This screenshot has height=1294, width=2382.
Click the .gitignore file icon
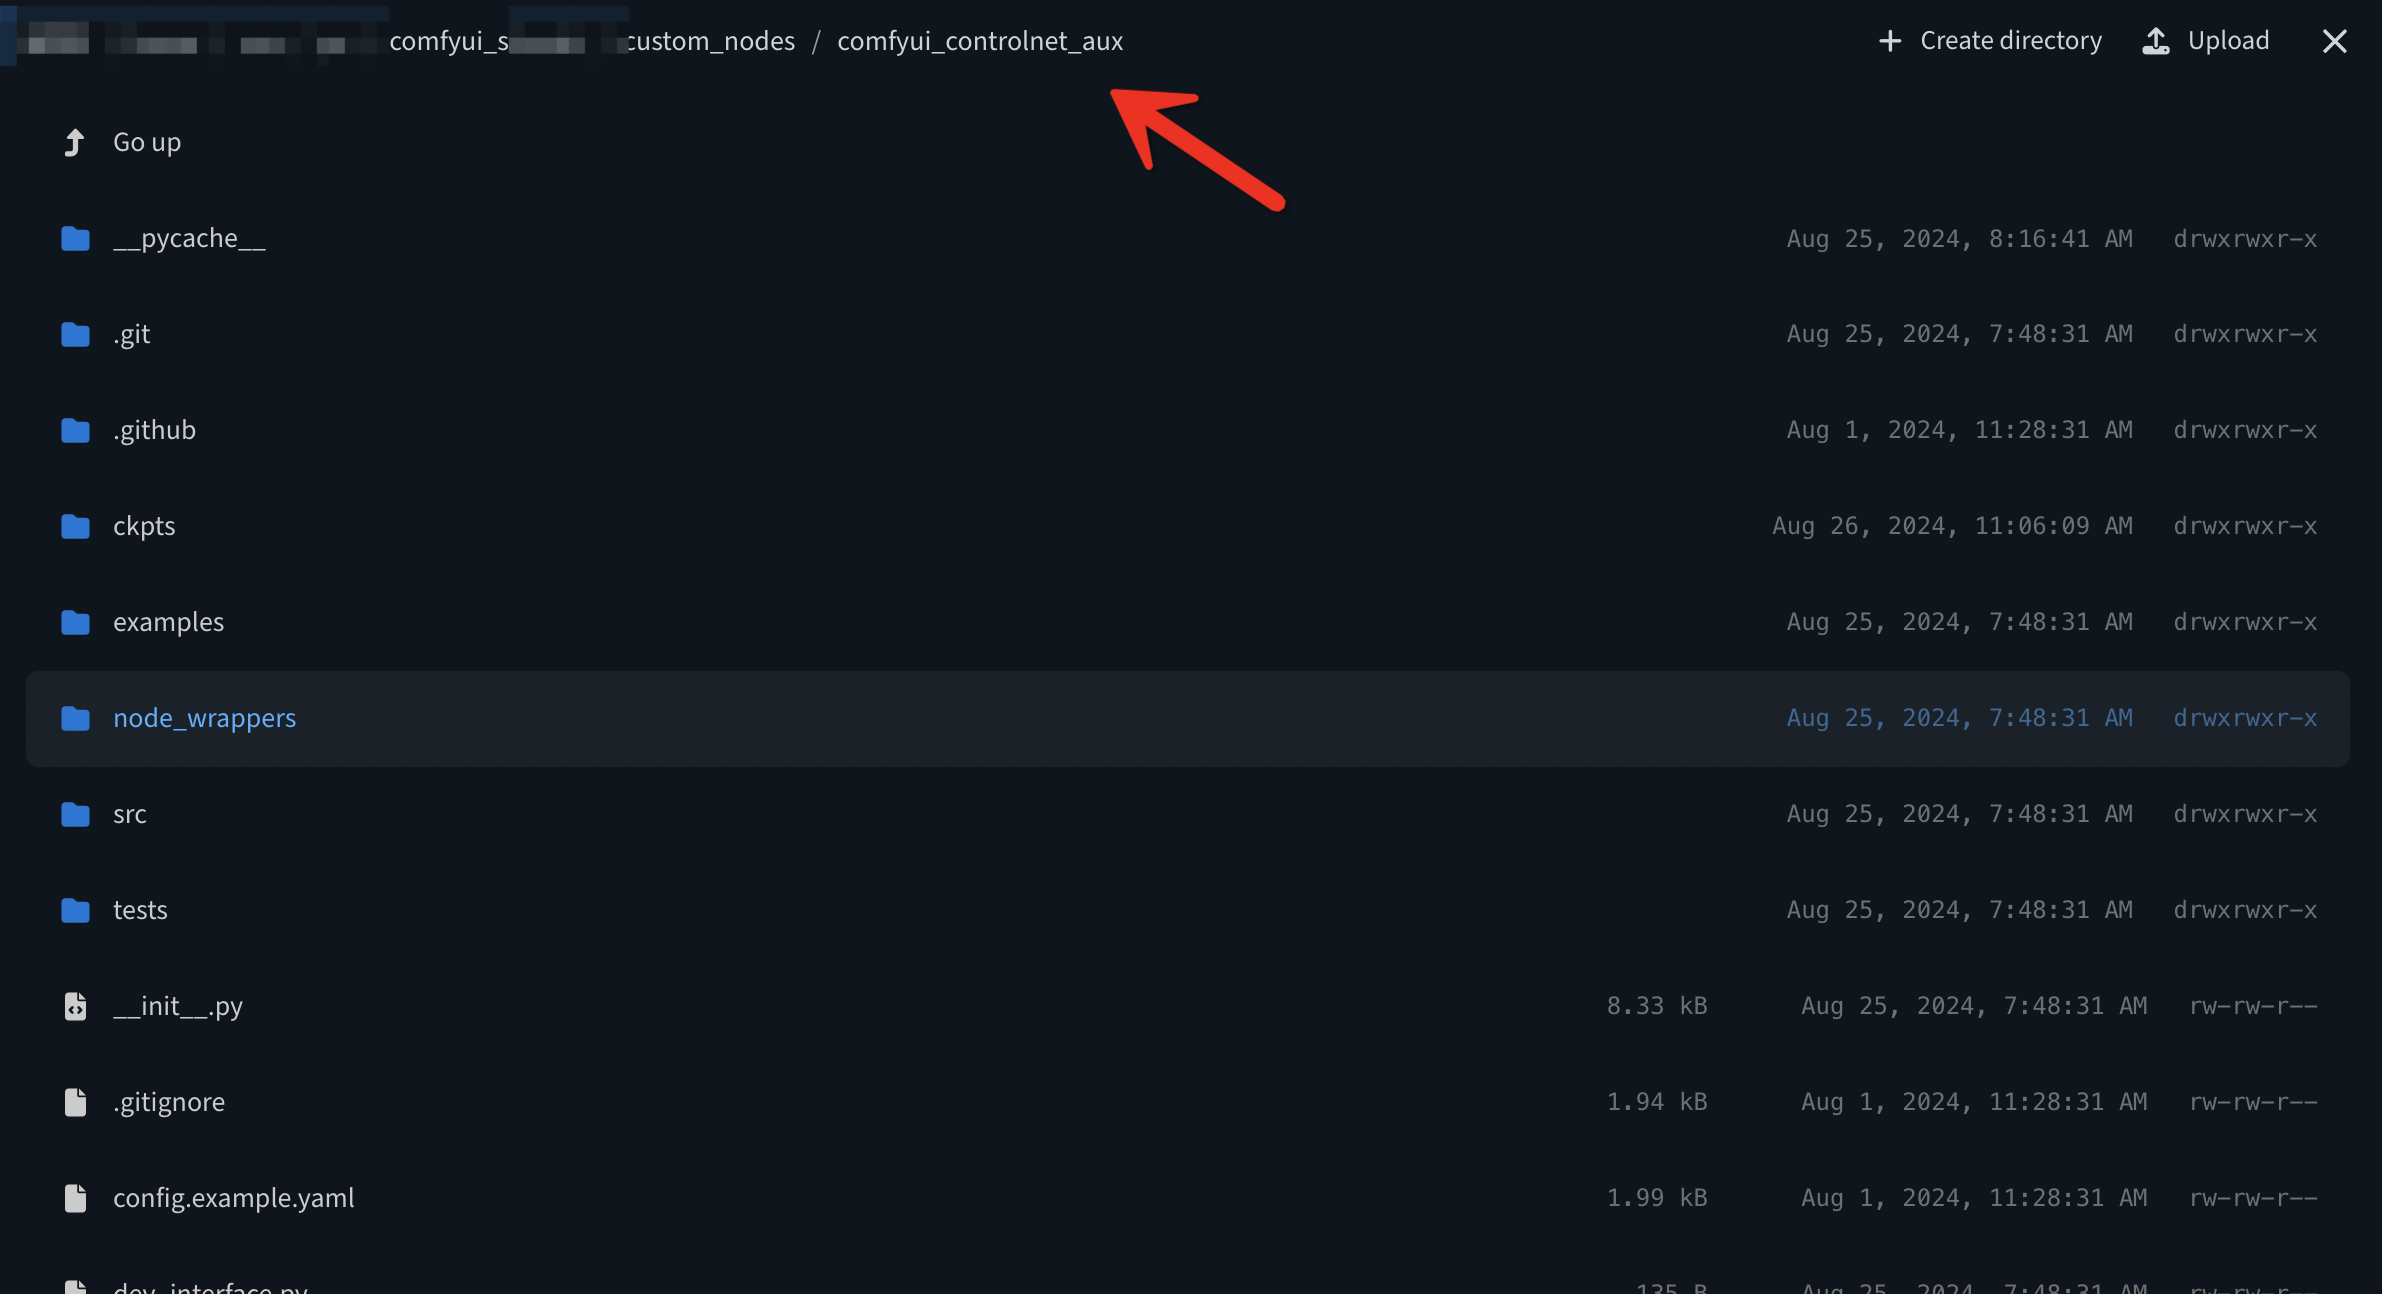(75, 1102)
